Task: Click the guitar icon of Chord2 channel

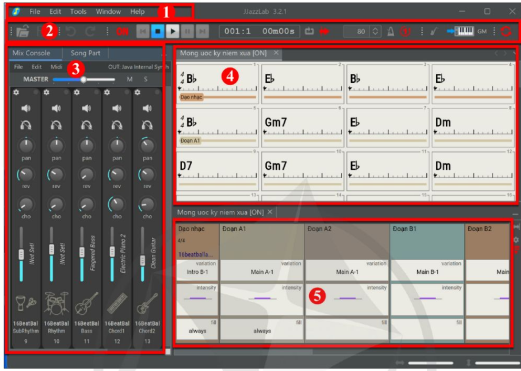Action: [x=147, y=304]
